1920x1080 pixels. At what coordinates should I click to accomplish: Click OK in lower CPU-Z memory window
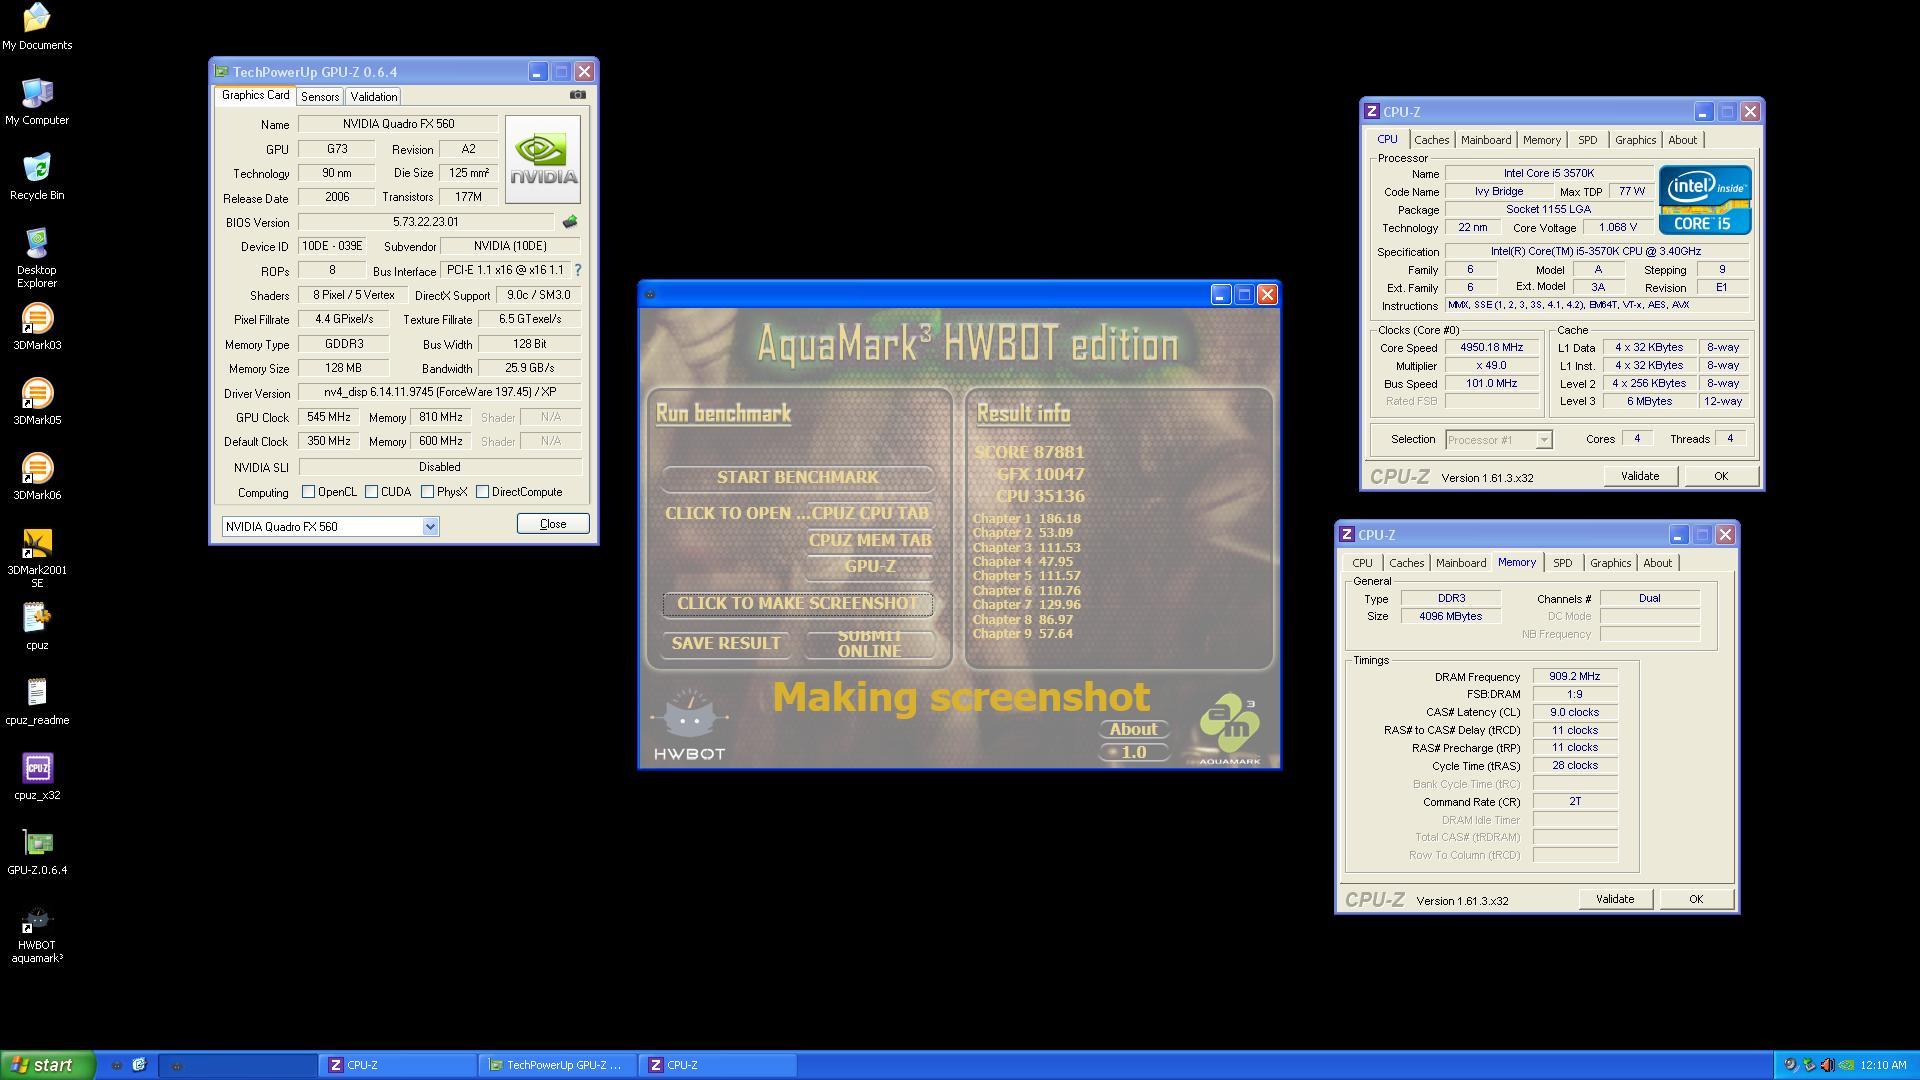click(1696, 899)
